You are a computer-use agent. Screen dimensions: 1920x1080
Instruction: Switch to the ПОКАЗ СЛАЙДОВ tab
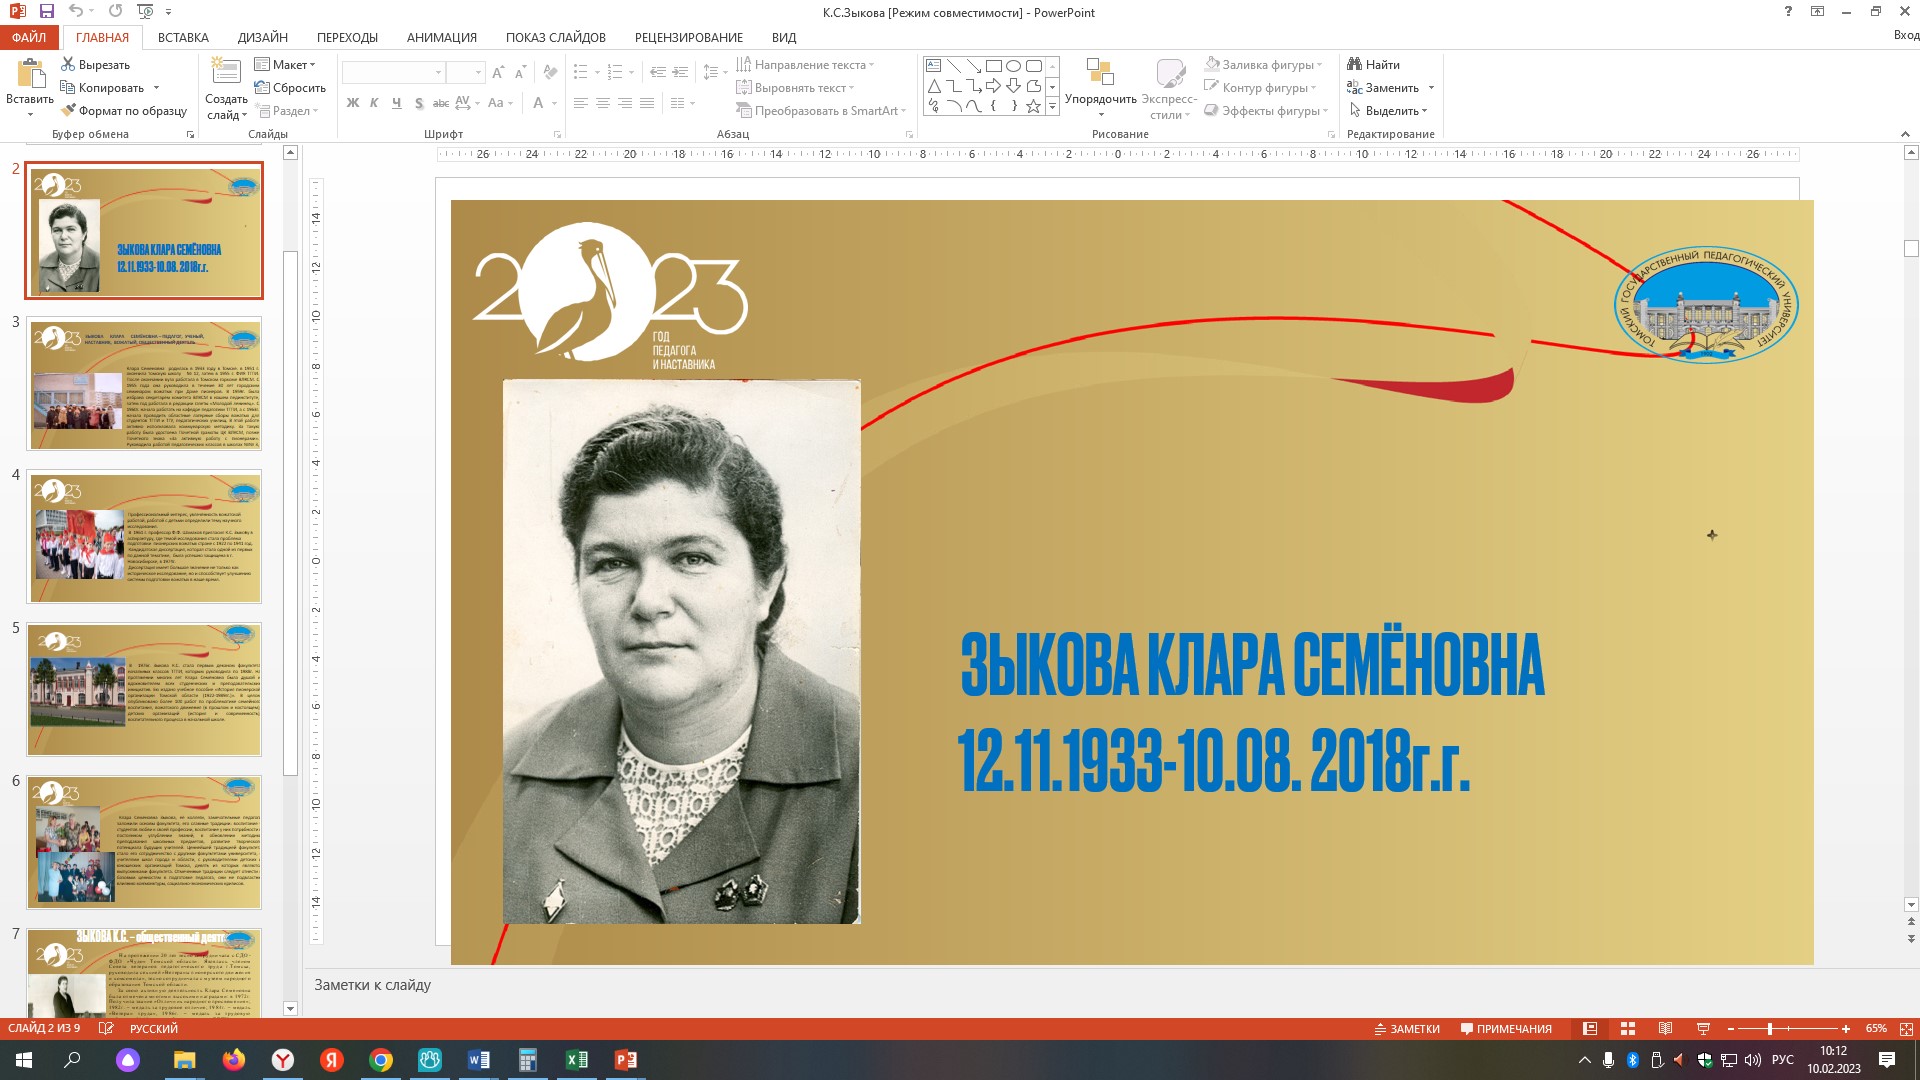(556, 37)
